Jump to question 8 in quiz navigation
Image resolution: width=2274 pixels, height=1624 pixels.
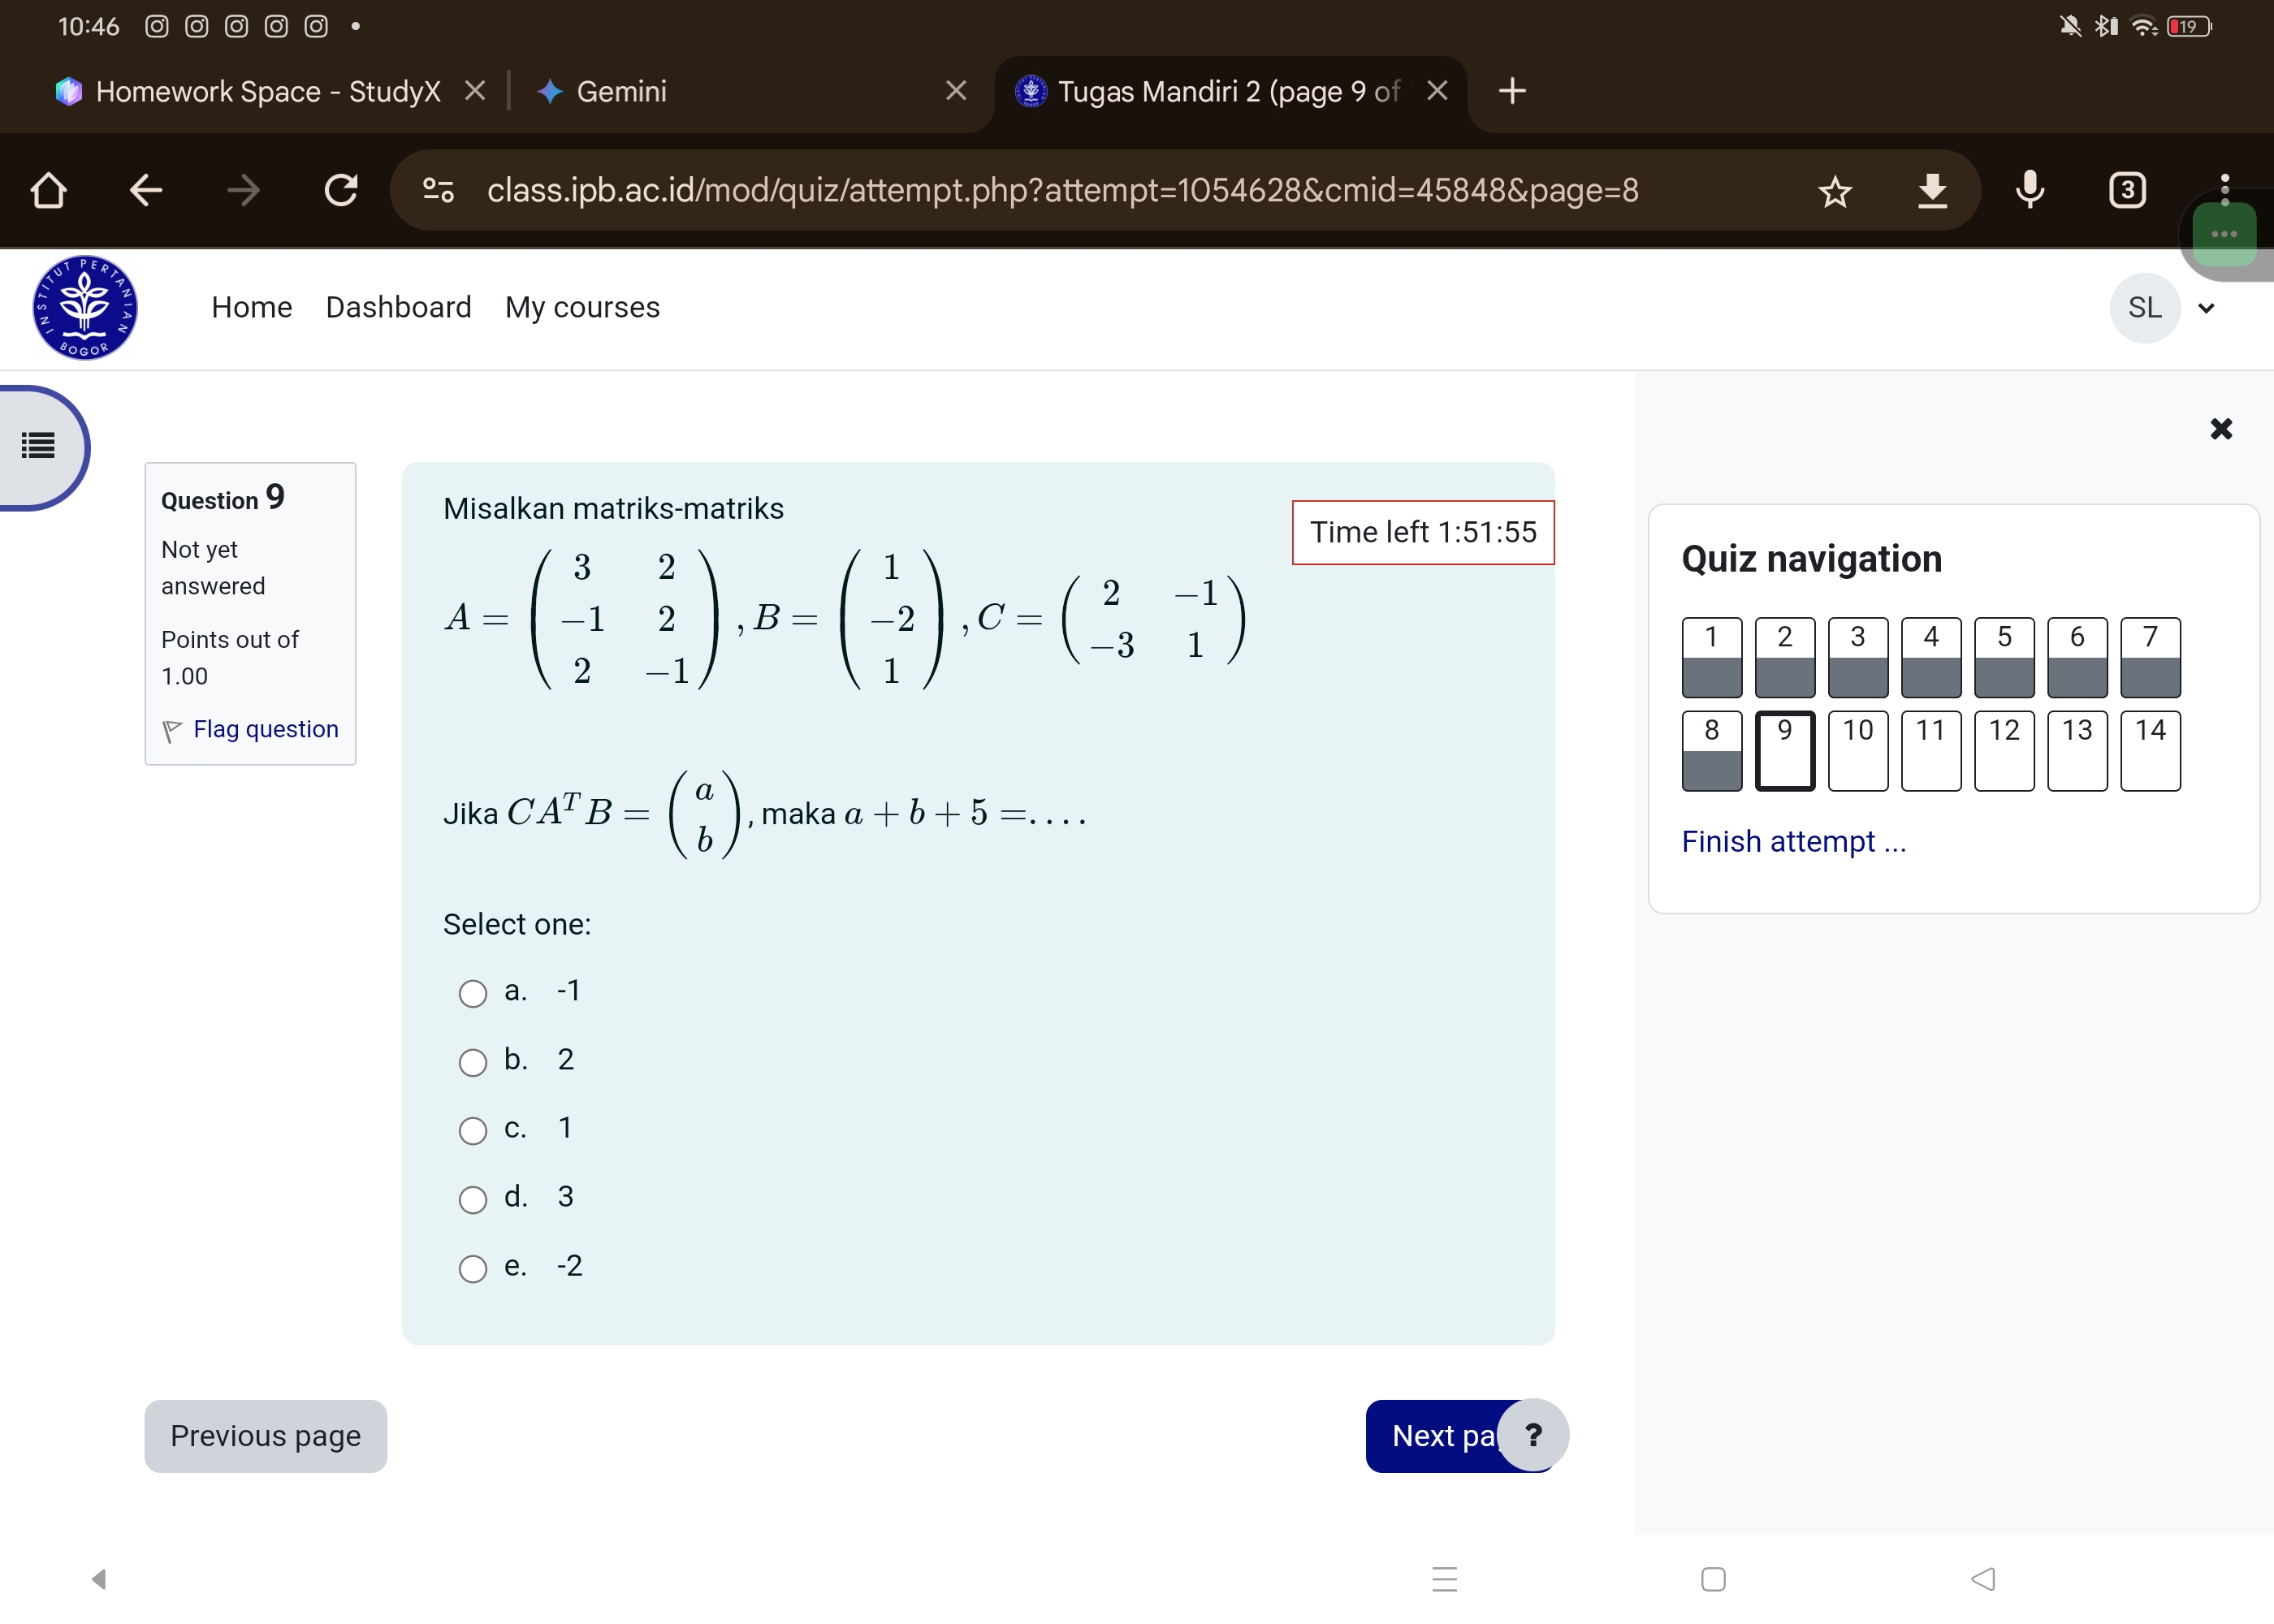point(1711,751)
